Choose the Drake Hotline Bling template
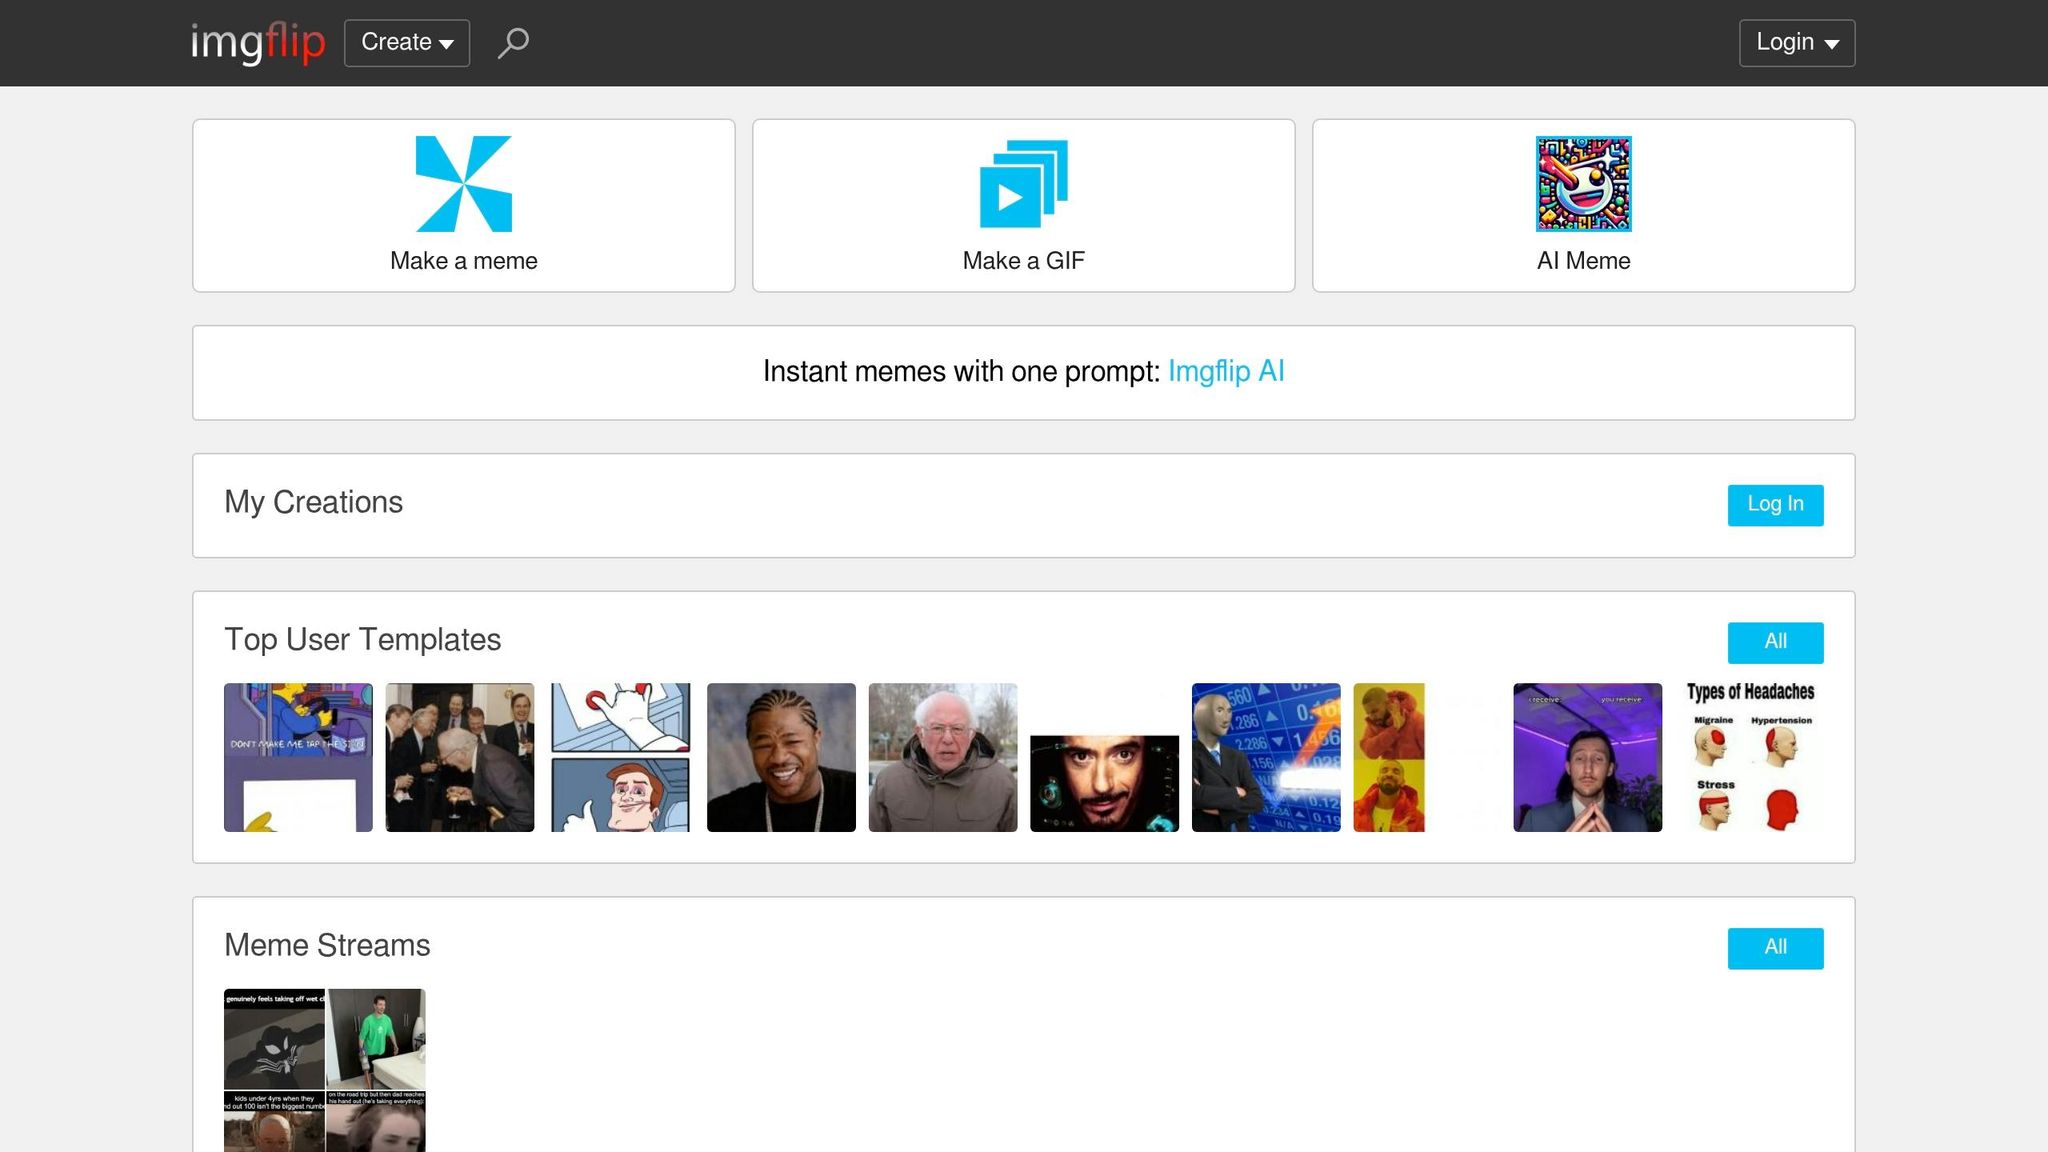Image resolution: width=2048 pixels, height=1152 pixels. click(1389, 757)
